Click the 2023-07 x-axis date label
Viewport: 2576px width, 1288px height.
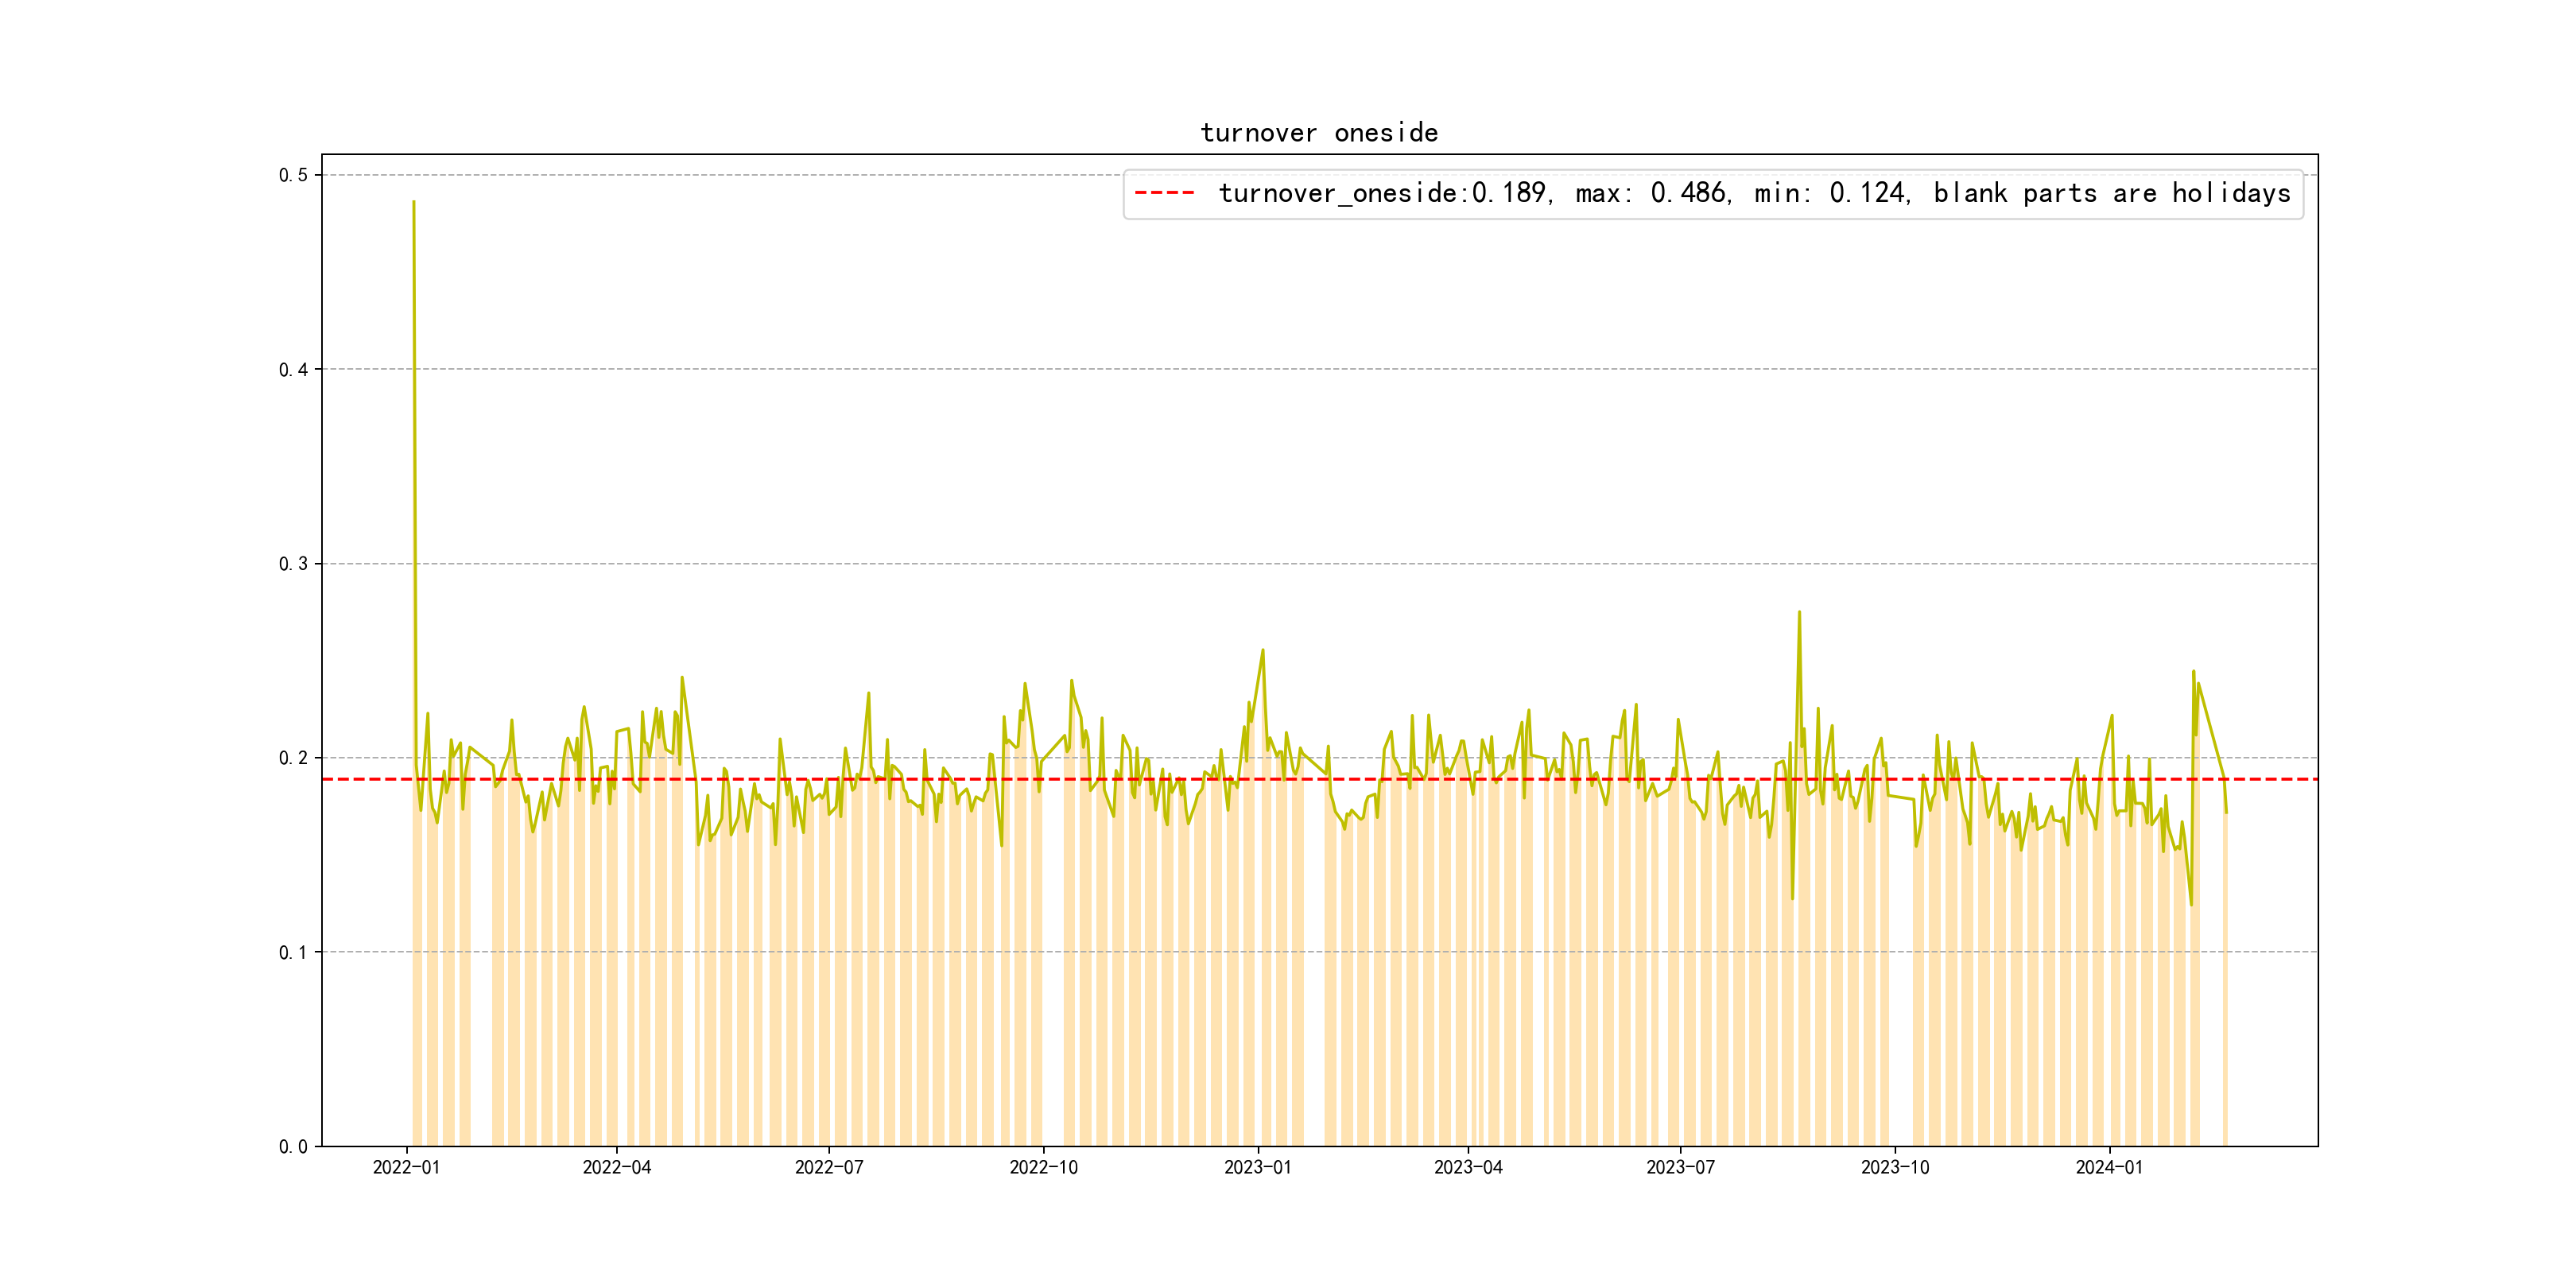[x=1680, y=1167]
